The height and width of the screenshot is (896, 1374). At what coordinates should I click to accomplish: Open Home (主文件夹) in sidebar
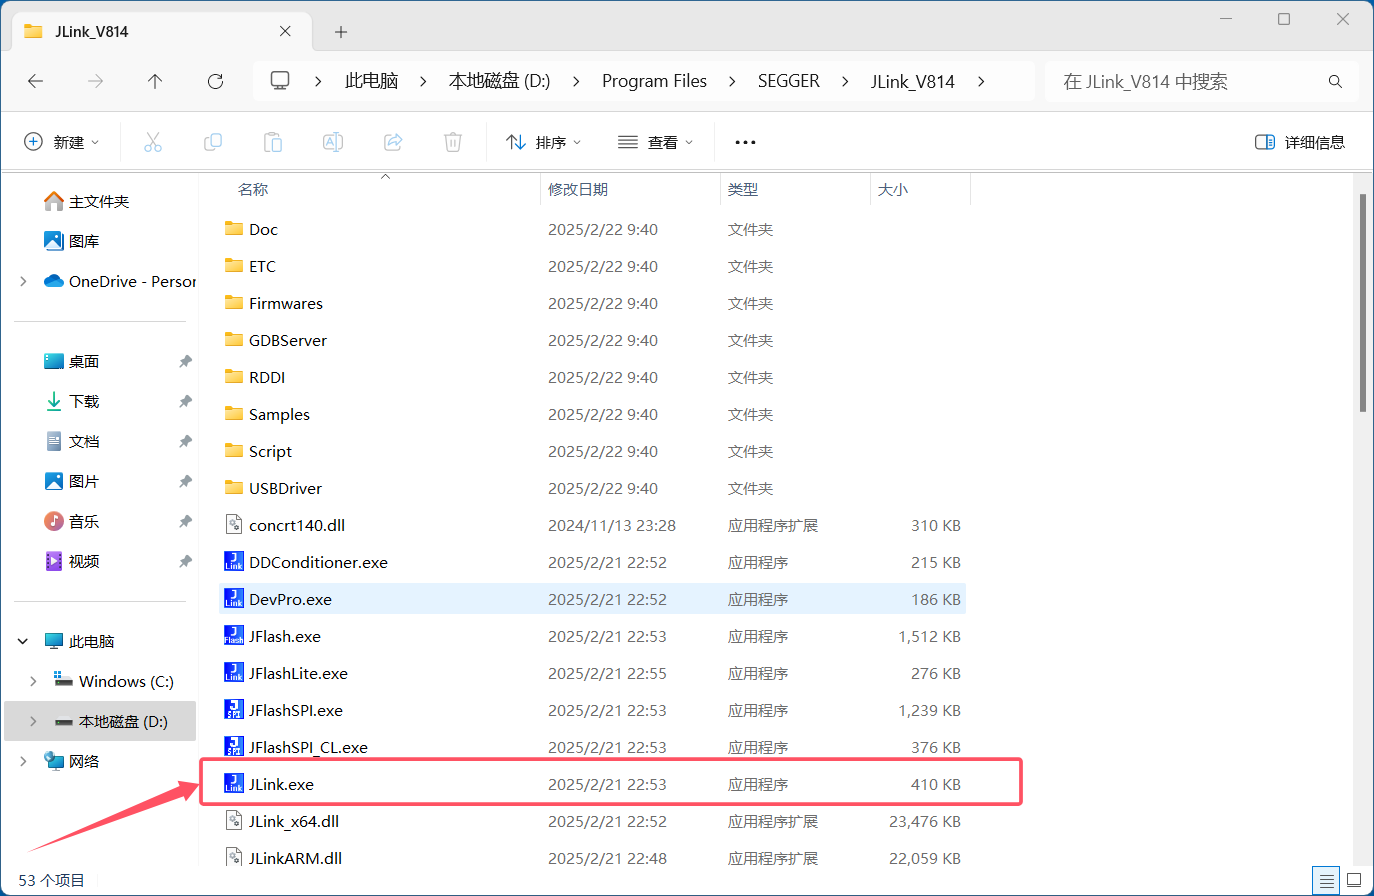click(87, 201)
